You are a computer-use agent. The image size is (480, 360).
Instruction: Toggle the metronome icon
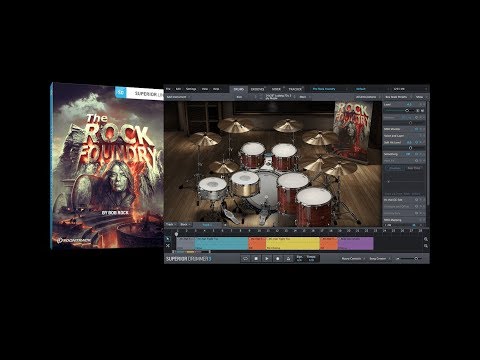[288, 258]
